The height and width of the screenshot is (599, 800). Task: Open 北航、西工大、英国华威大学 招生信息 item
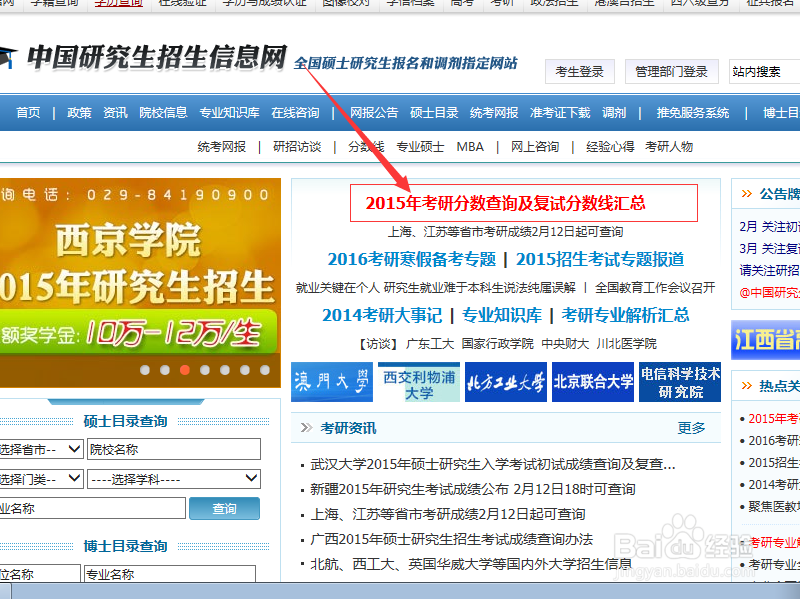tap(471, 564)
